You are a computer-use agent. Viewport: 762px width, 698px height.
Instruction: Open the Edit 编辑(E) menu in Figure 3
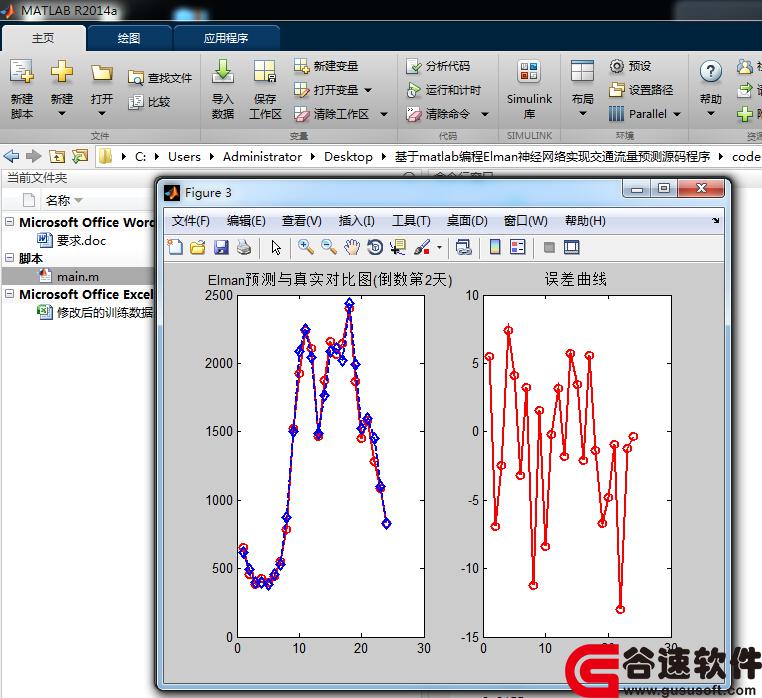click(246, 221)
